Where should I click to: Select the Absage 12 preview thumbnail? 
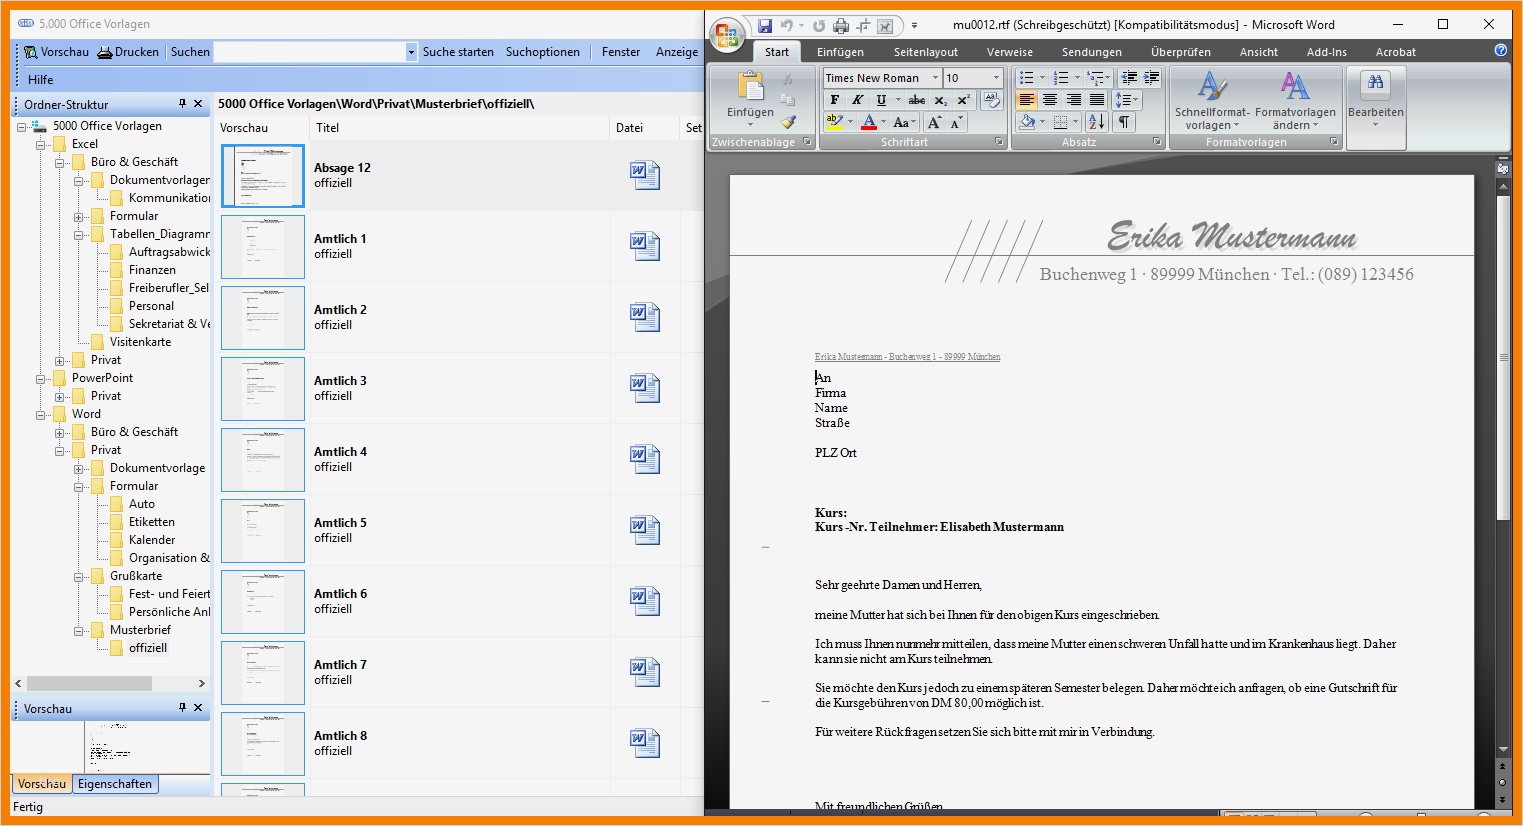[263, 176]
